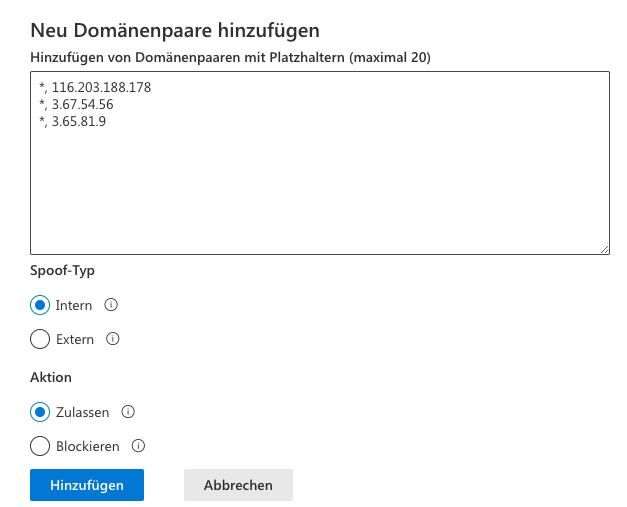Click the blue Hinzufügen button
This screenshot has height=507, width=627.
tap(87, 485)
